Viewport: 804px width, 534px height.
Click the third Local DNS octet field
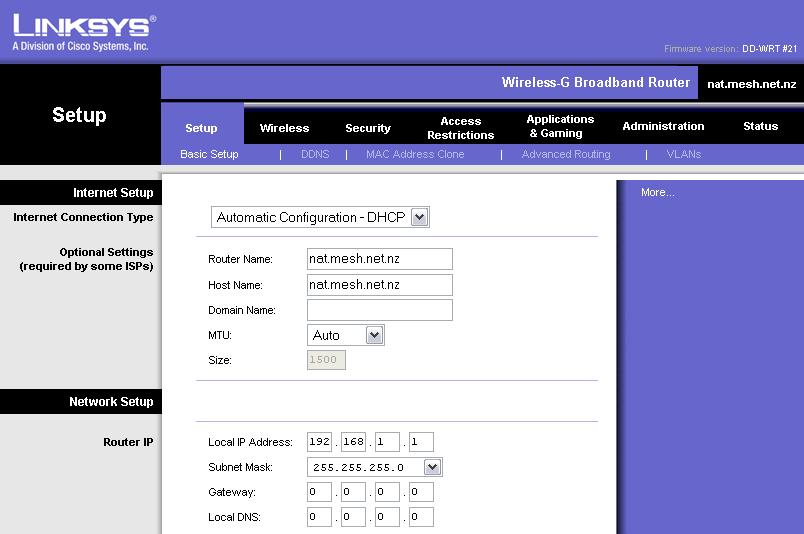click(387, 517)
